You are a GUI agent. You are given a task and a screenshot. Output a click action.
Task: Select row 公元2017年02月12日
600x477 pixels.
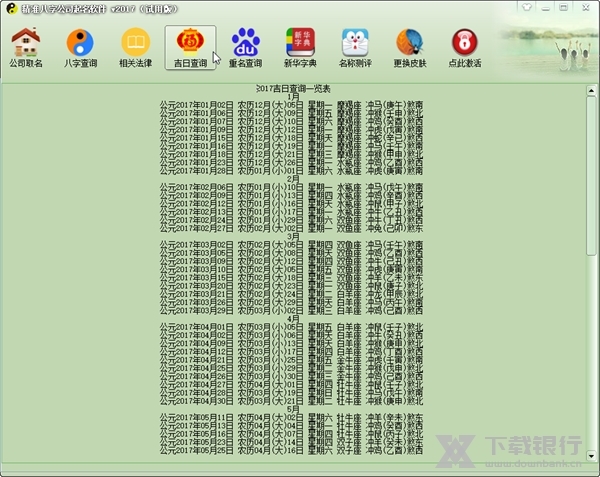point(291,203)
